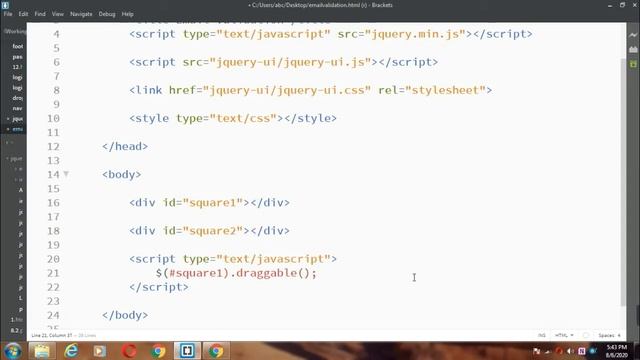Open the Navigate menu
The width and height of the screenshot is (640, 360).
coord(81,14)
